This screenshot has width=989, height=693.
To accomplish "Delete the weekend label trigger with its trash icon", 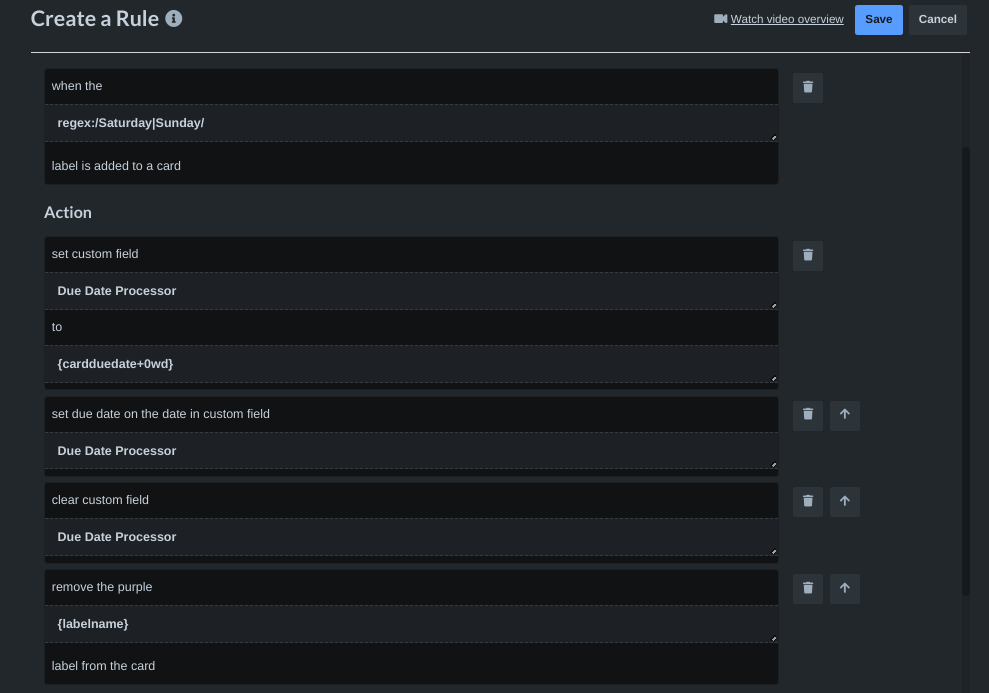I will [x=807, y=87].
